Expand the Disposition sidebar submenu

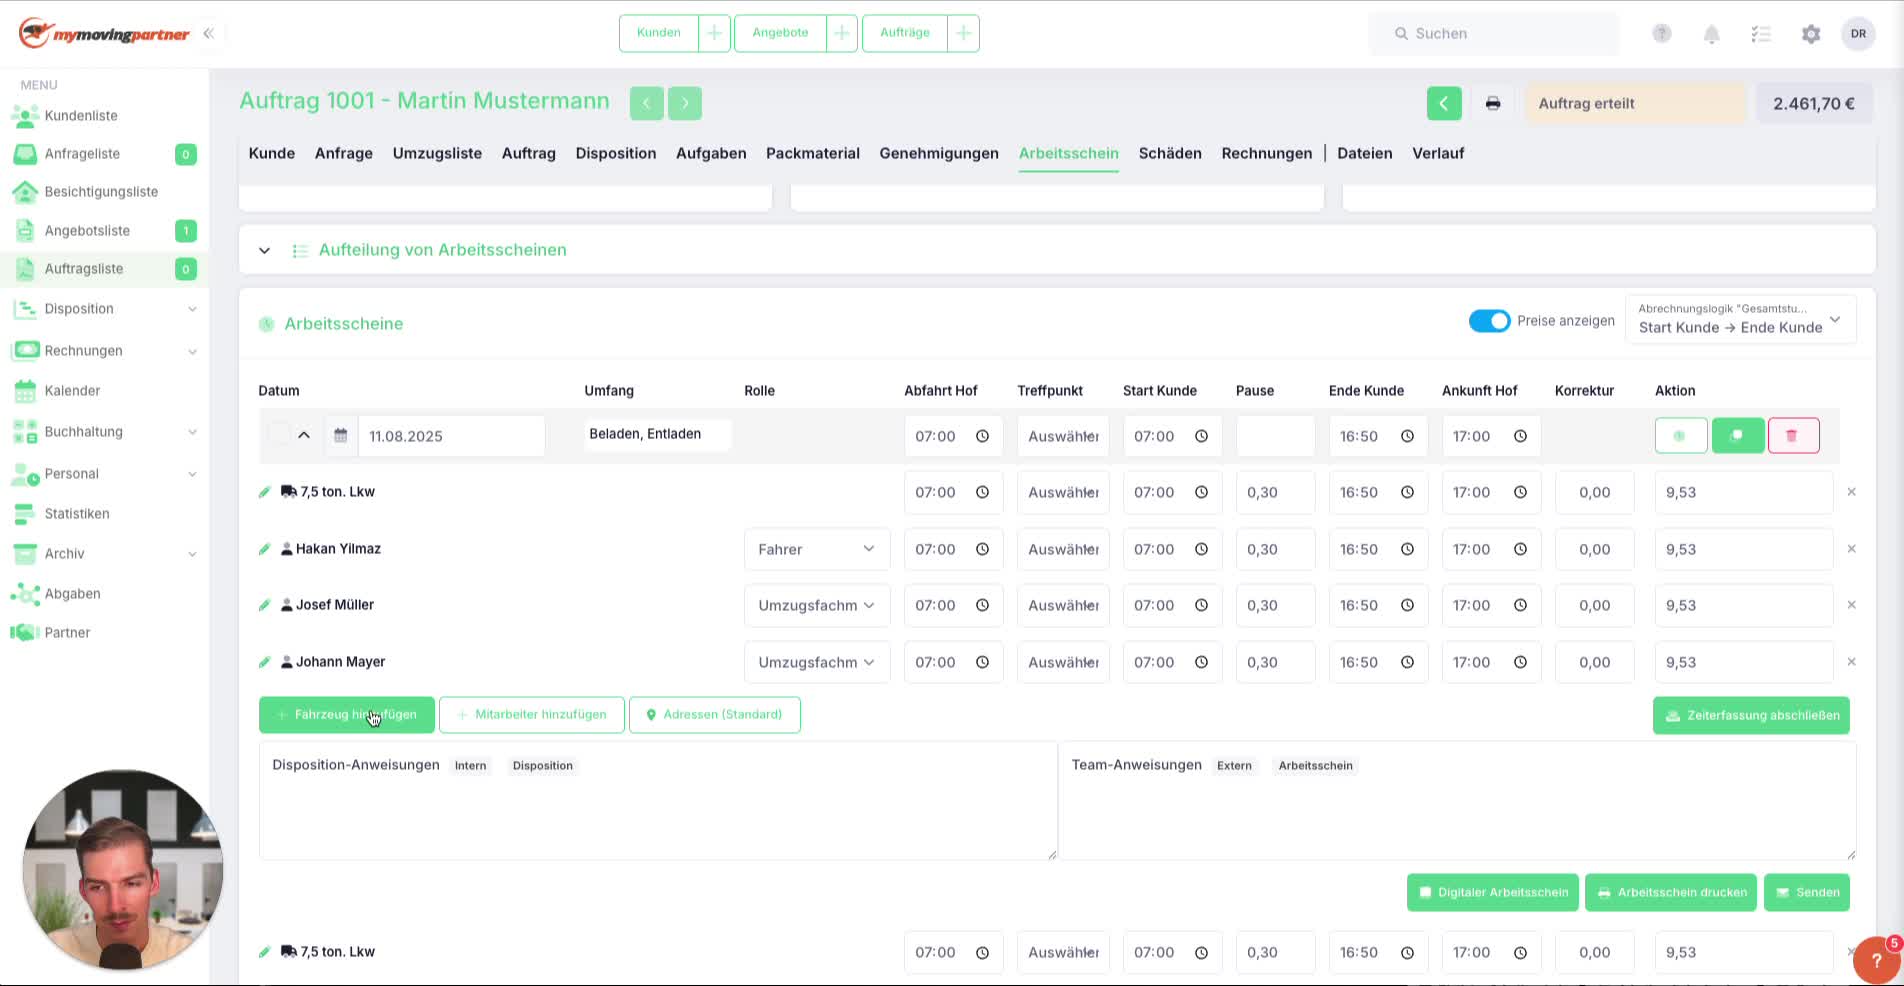coord(192,309)
